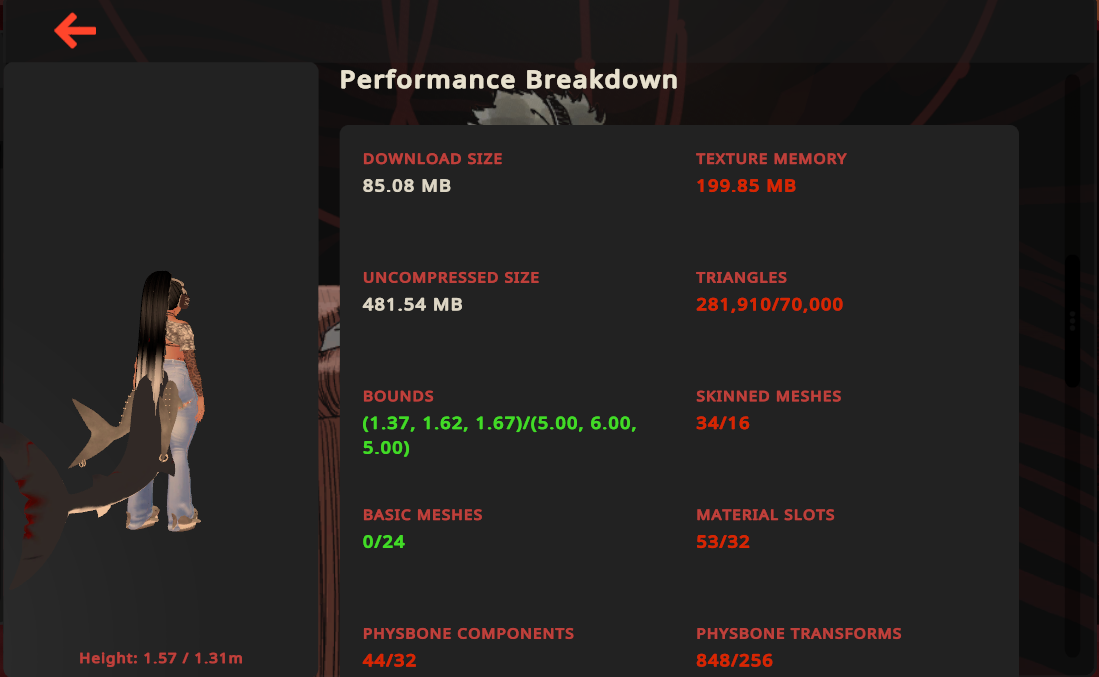Click the Skinned Meshes 34/16 stat
Image resolution: width=1099 pixels, height=677 pixels.
768,409
